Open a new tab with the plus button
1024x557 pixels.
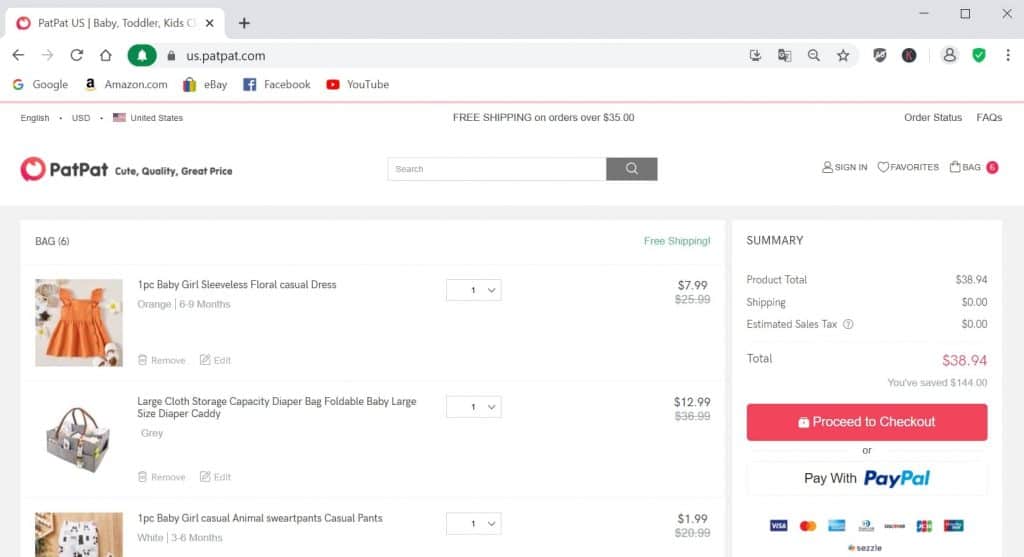pyautogui.click(x=244, y=23)
